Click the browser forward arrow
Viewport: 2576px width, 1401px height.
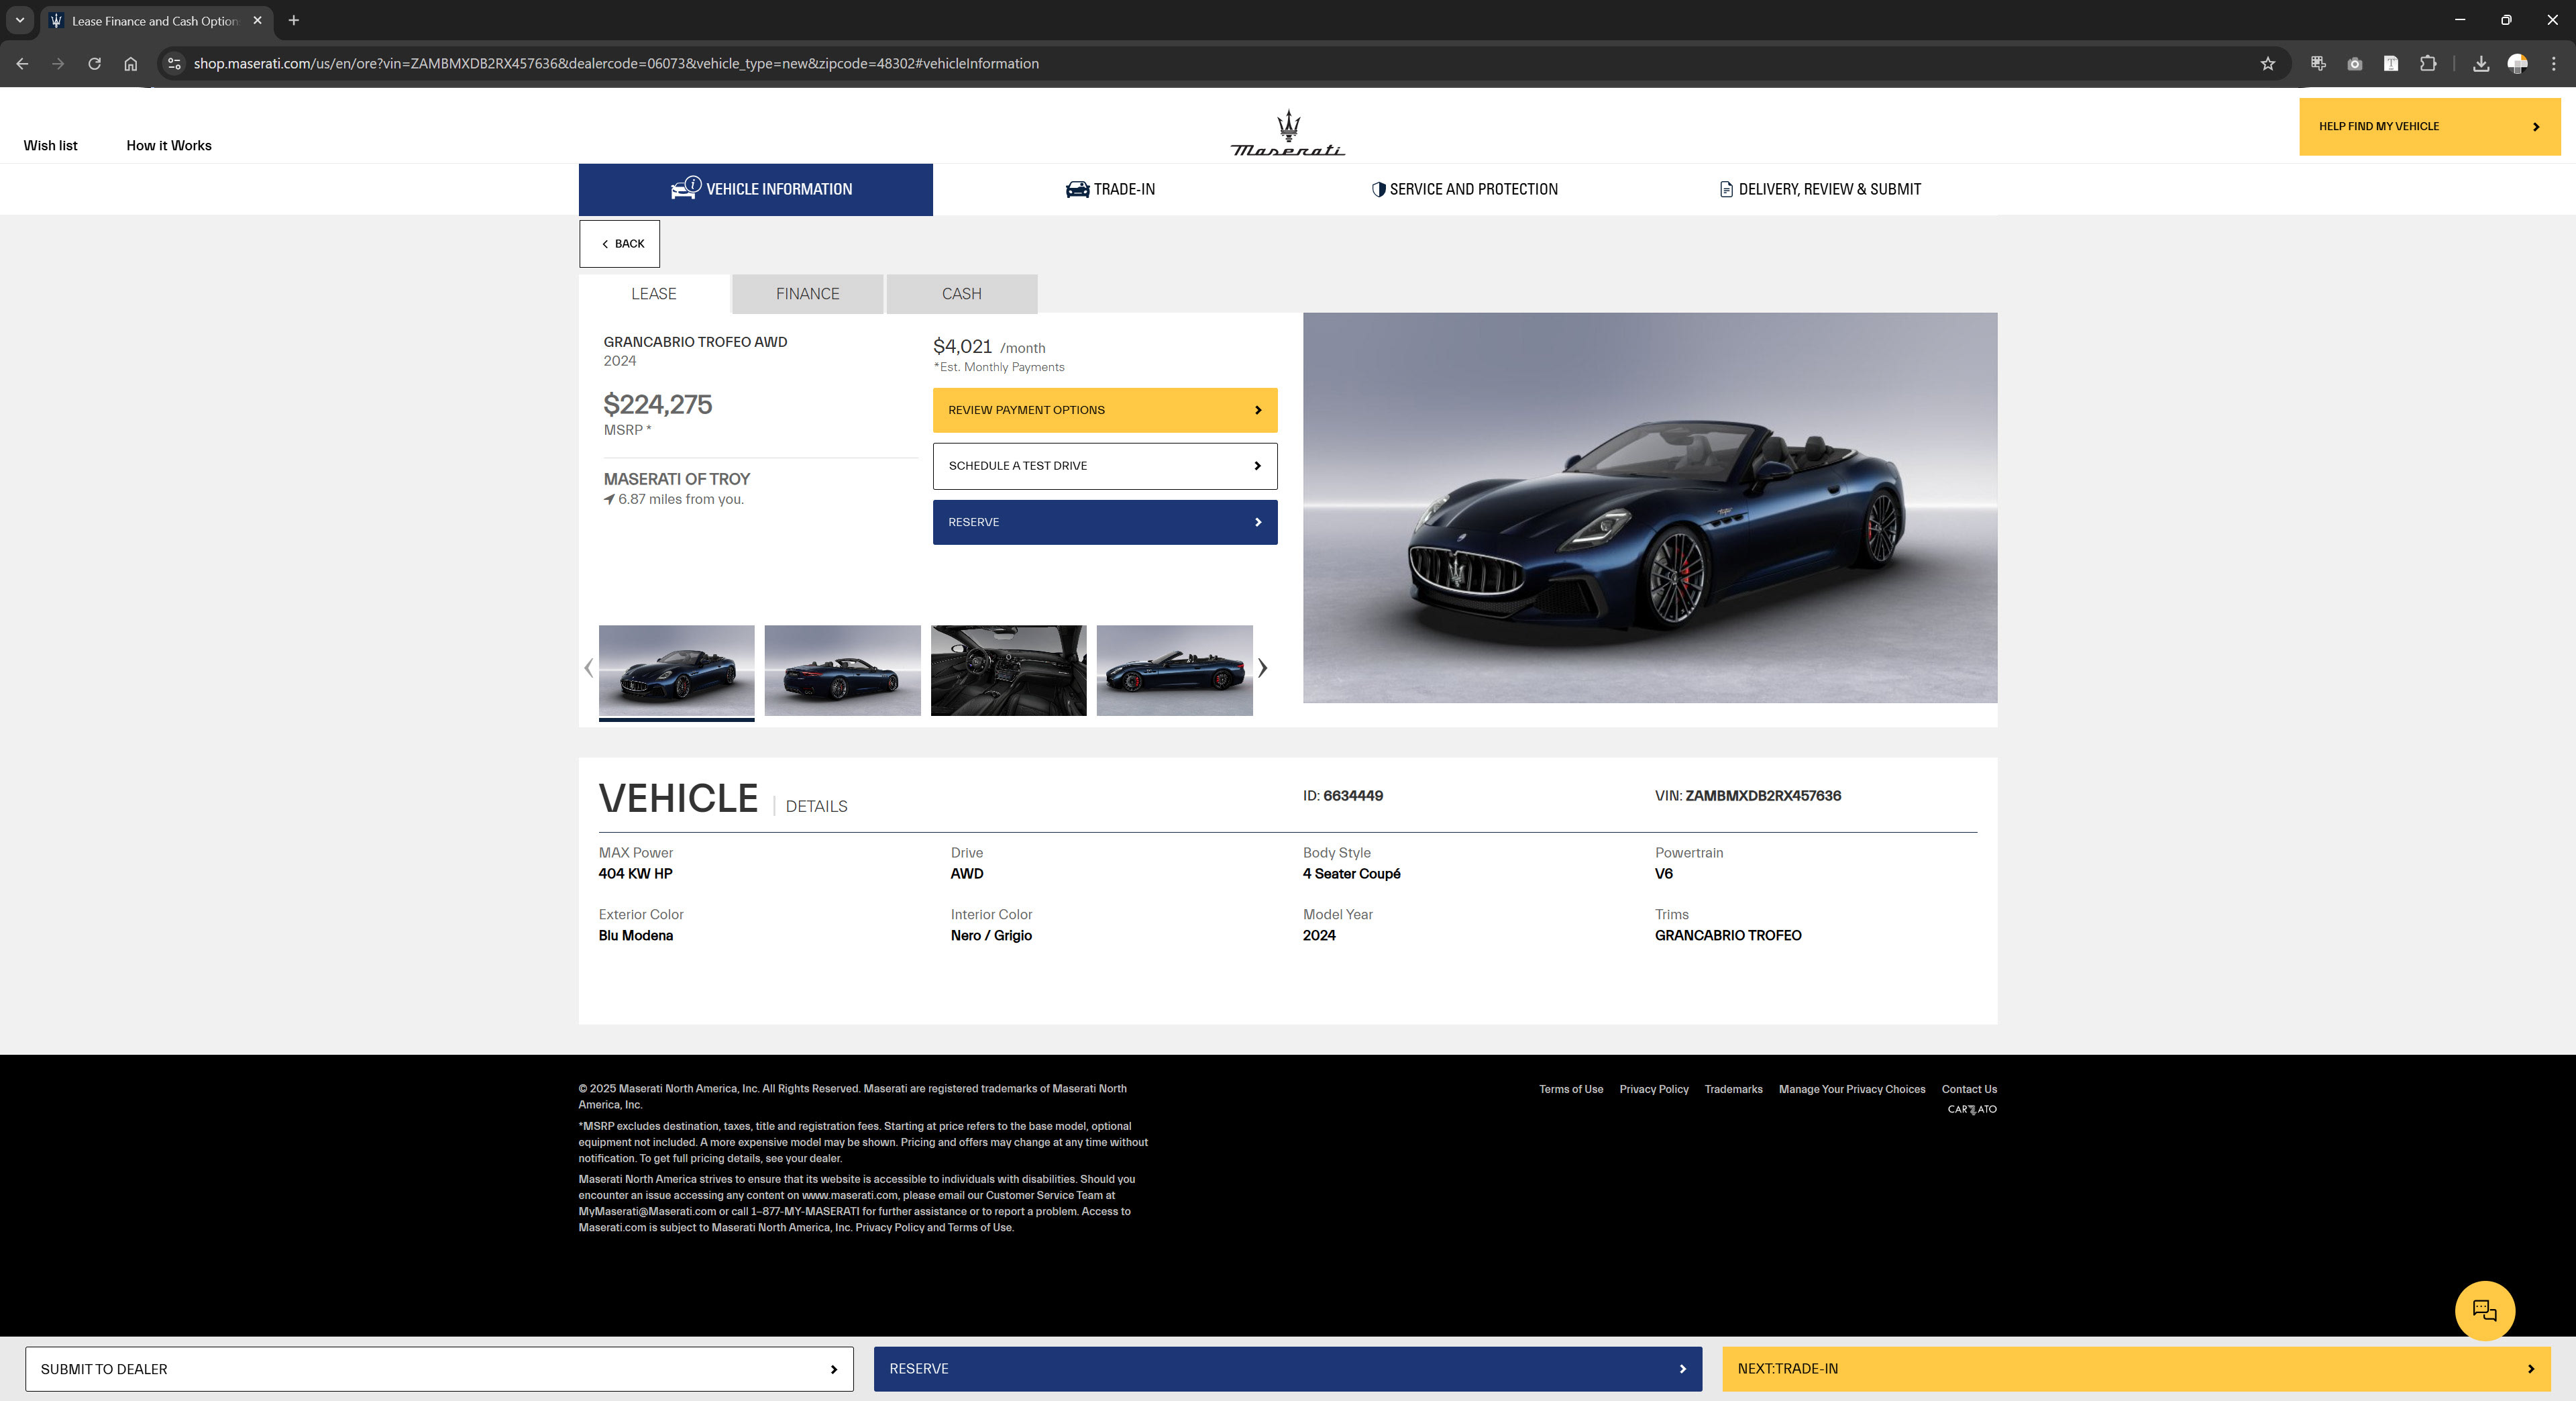58,63
